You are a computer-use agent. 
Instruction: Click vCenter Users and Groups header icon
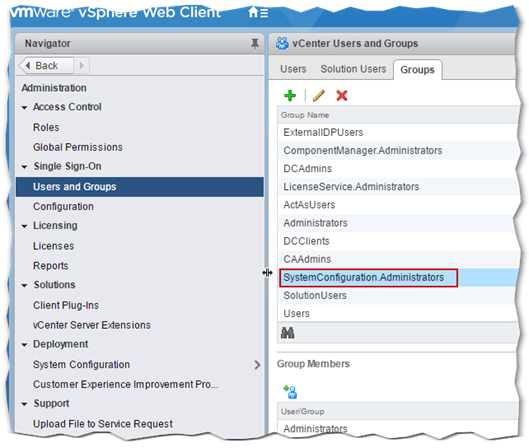282,43
